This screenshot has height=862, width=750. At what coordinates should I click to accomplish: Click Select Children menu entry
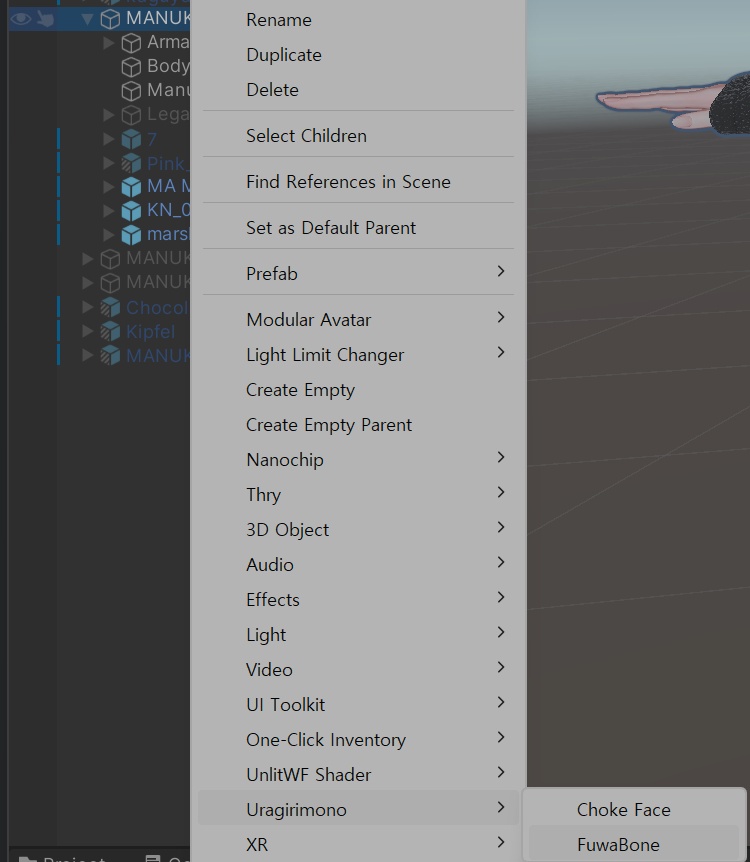357,136
